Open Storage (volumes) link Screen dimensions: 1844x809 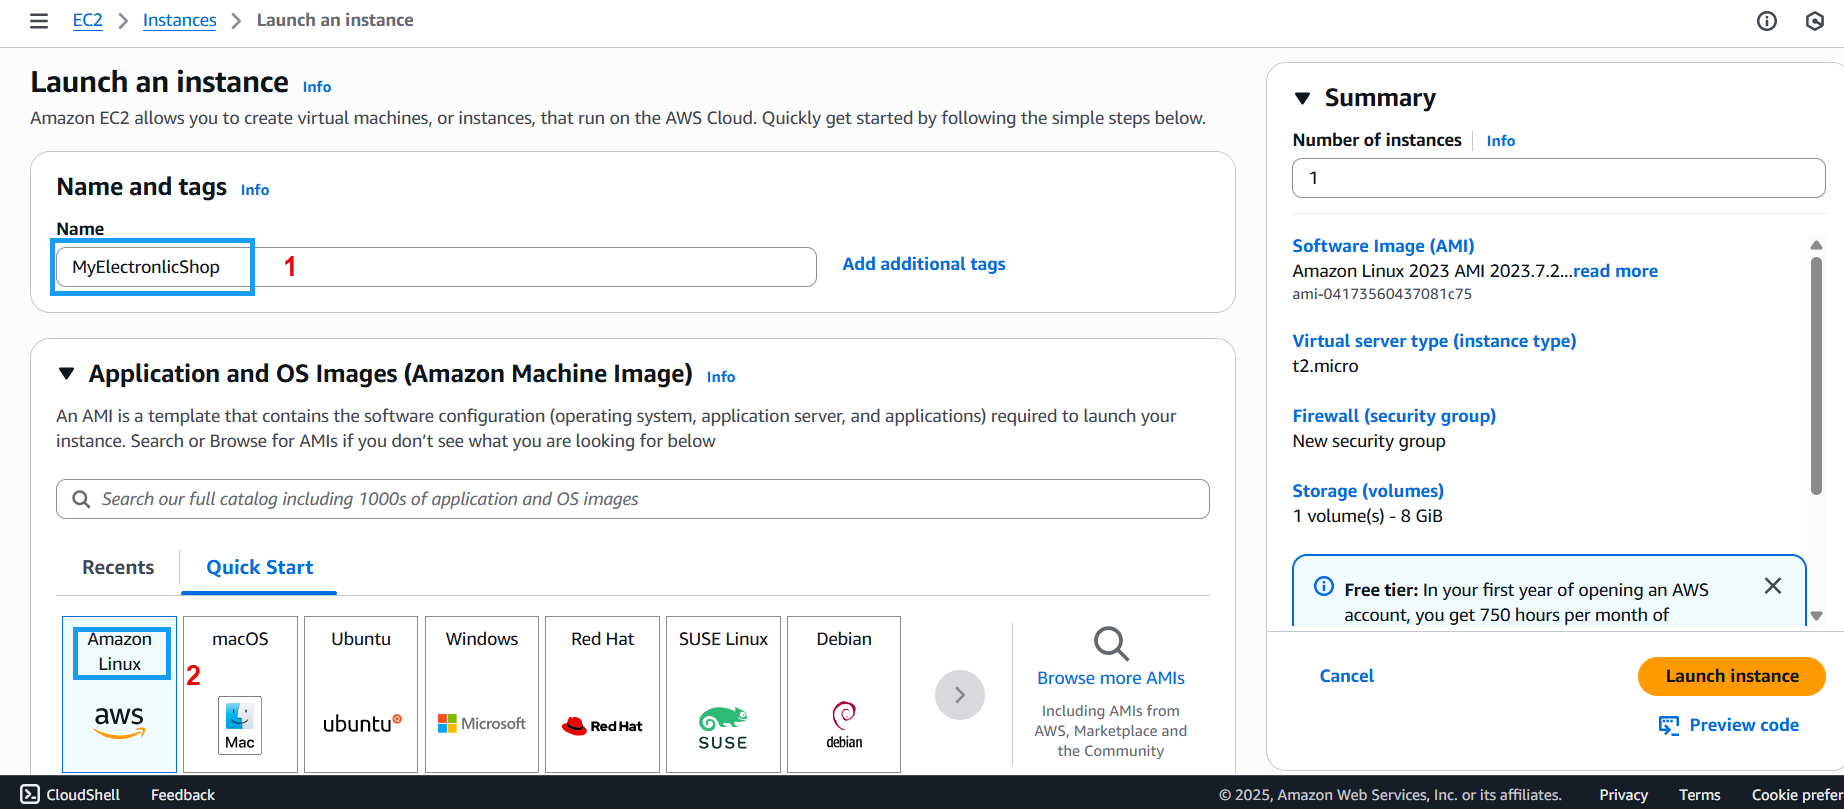pos(1368,491)
